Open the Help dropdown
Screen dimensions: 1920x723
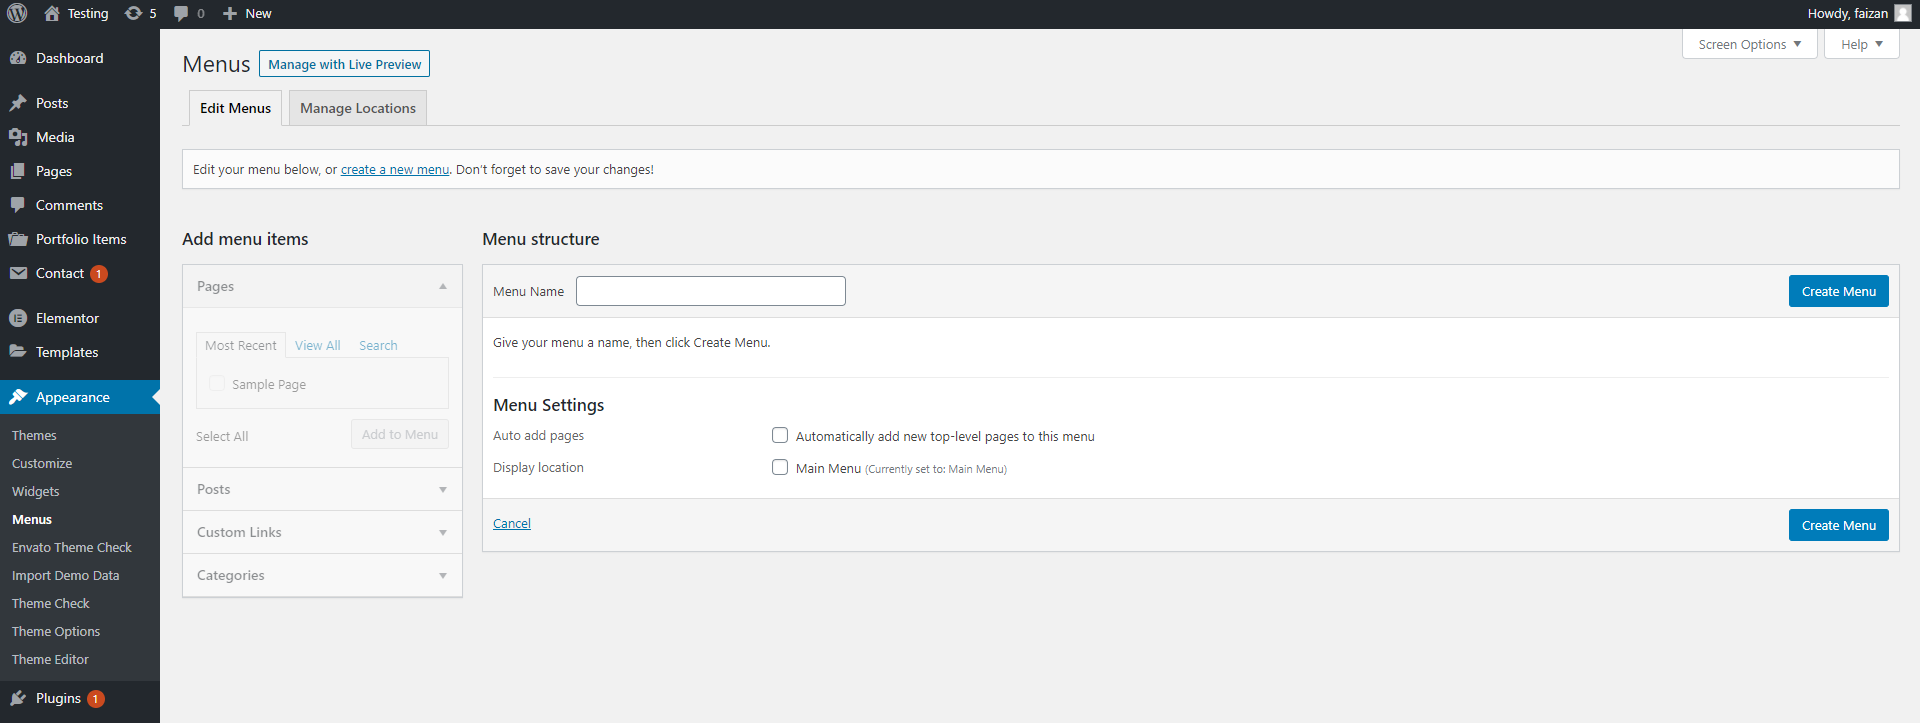1862,44
